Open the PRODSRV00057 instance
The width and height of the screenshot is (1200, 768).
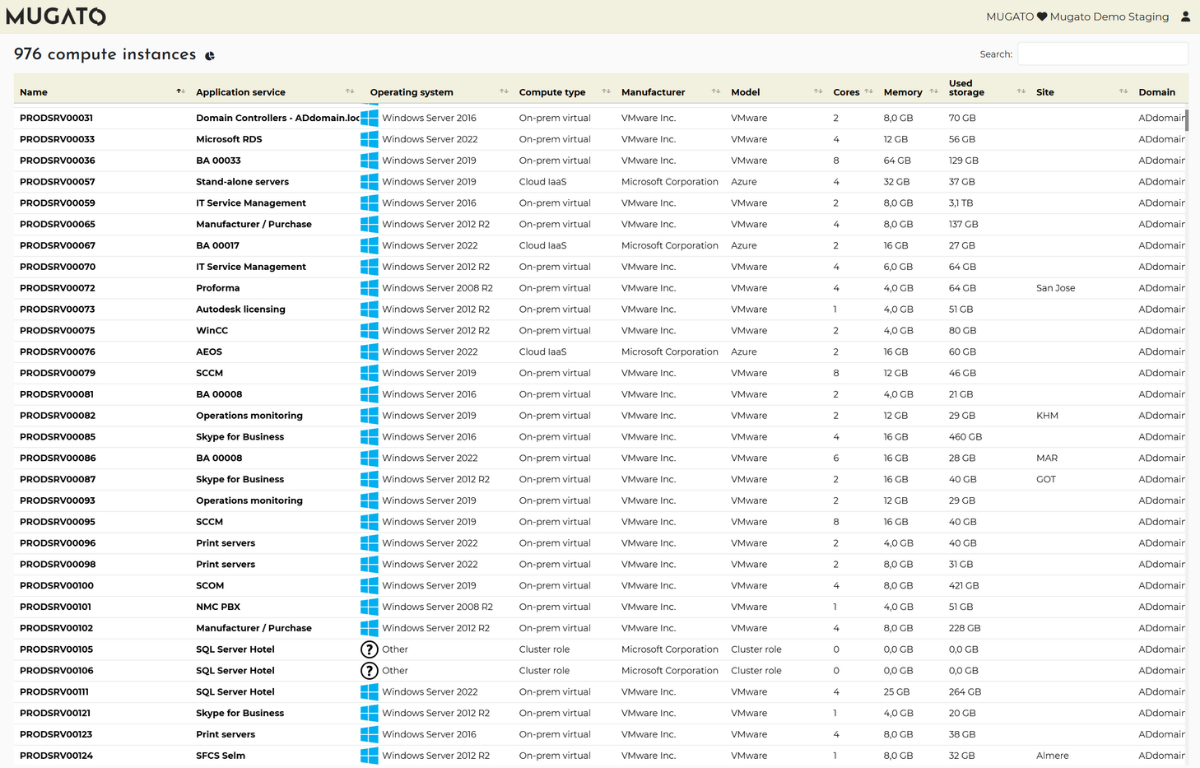pos(57,182)
